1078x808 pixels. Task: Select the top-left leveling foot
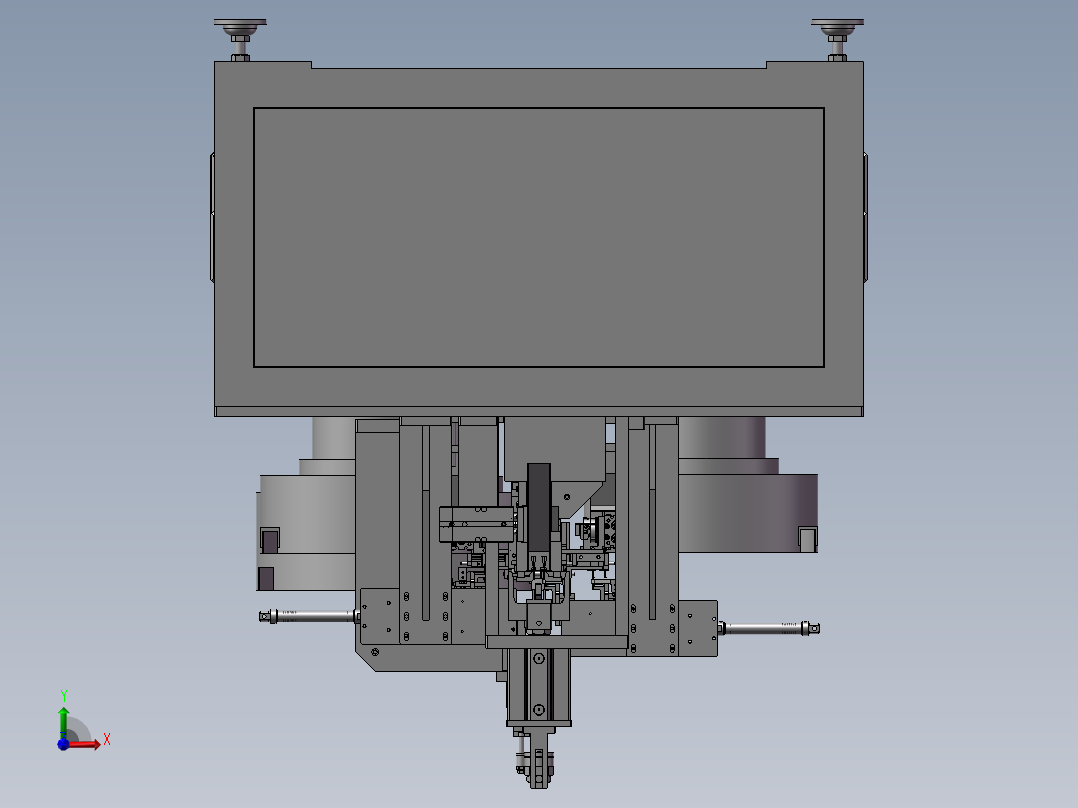[x=240, y=40]
